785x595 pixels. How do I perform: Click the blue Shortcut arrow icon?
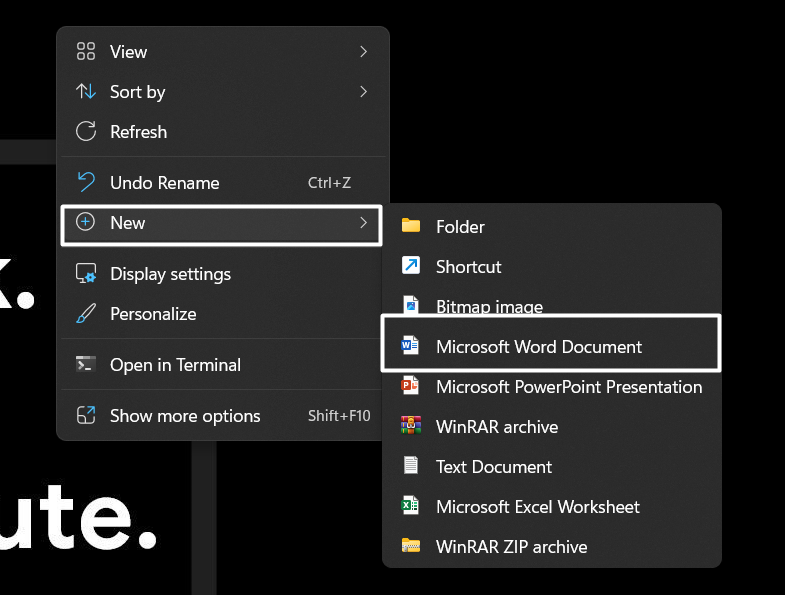point(411,266)
